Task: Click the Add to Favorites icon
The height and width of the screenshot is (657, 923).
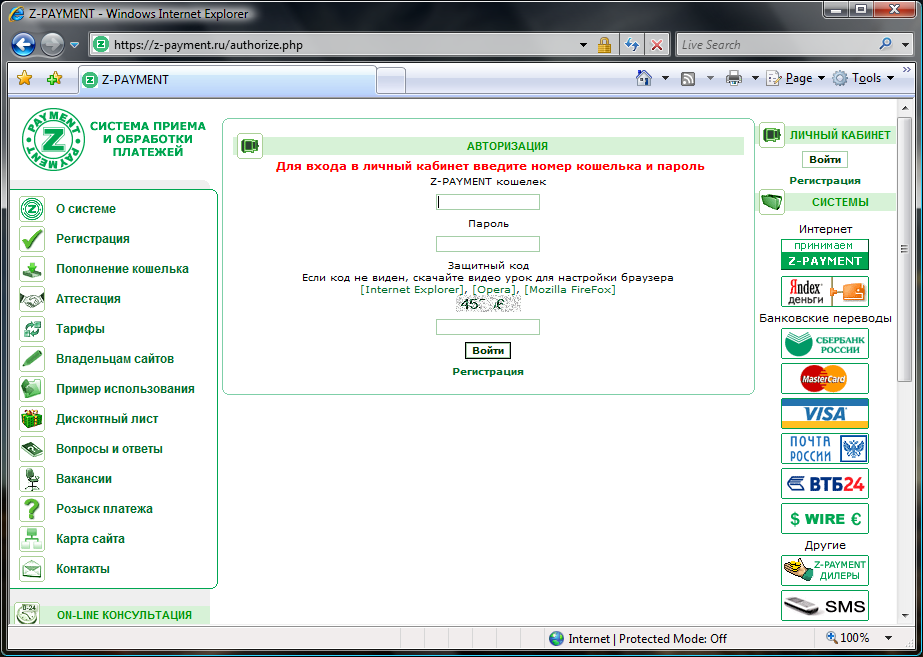Action: point(54,78)
